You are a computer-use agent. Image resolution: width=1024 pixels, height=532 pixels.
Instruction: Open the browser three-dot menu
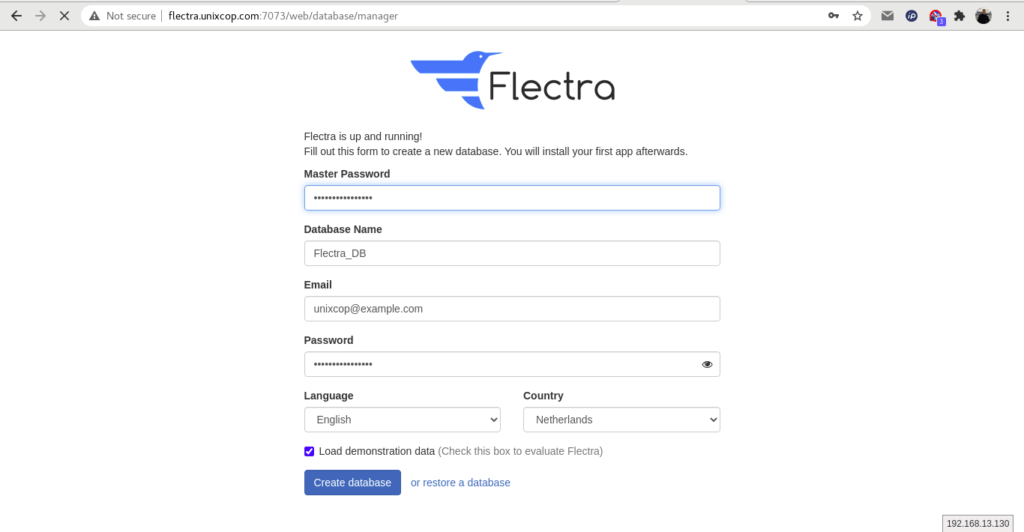(1008, 16)
